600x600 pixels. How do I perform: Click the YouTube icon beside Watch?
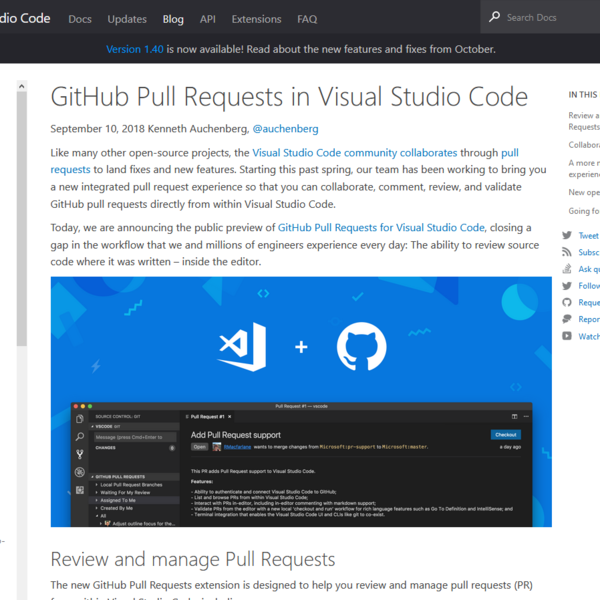[x=567, y=336]
